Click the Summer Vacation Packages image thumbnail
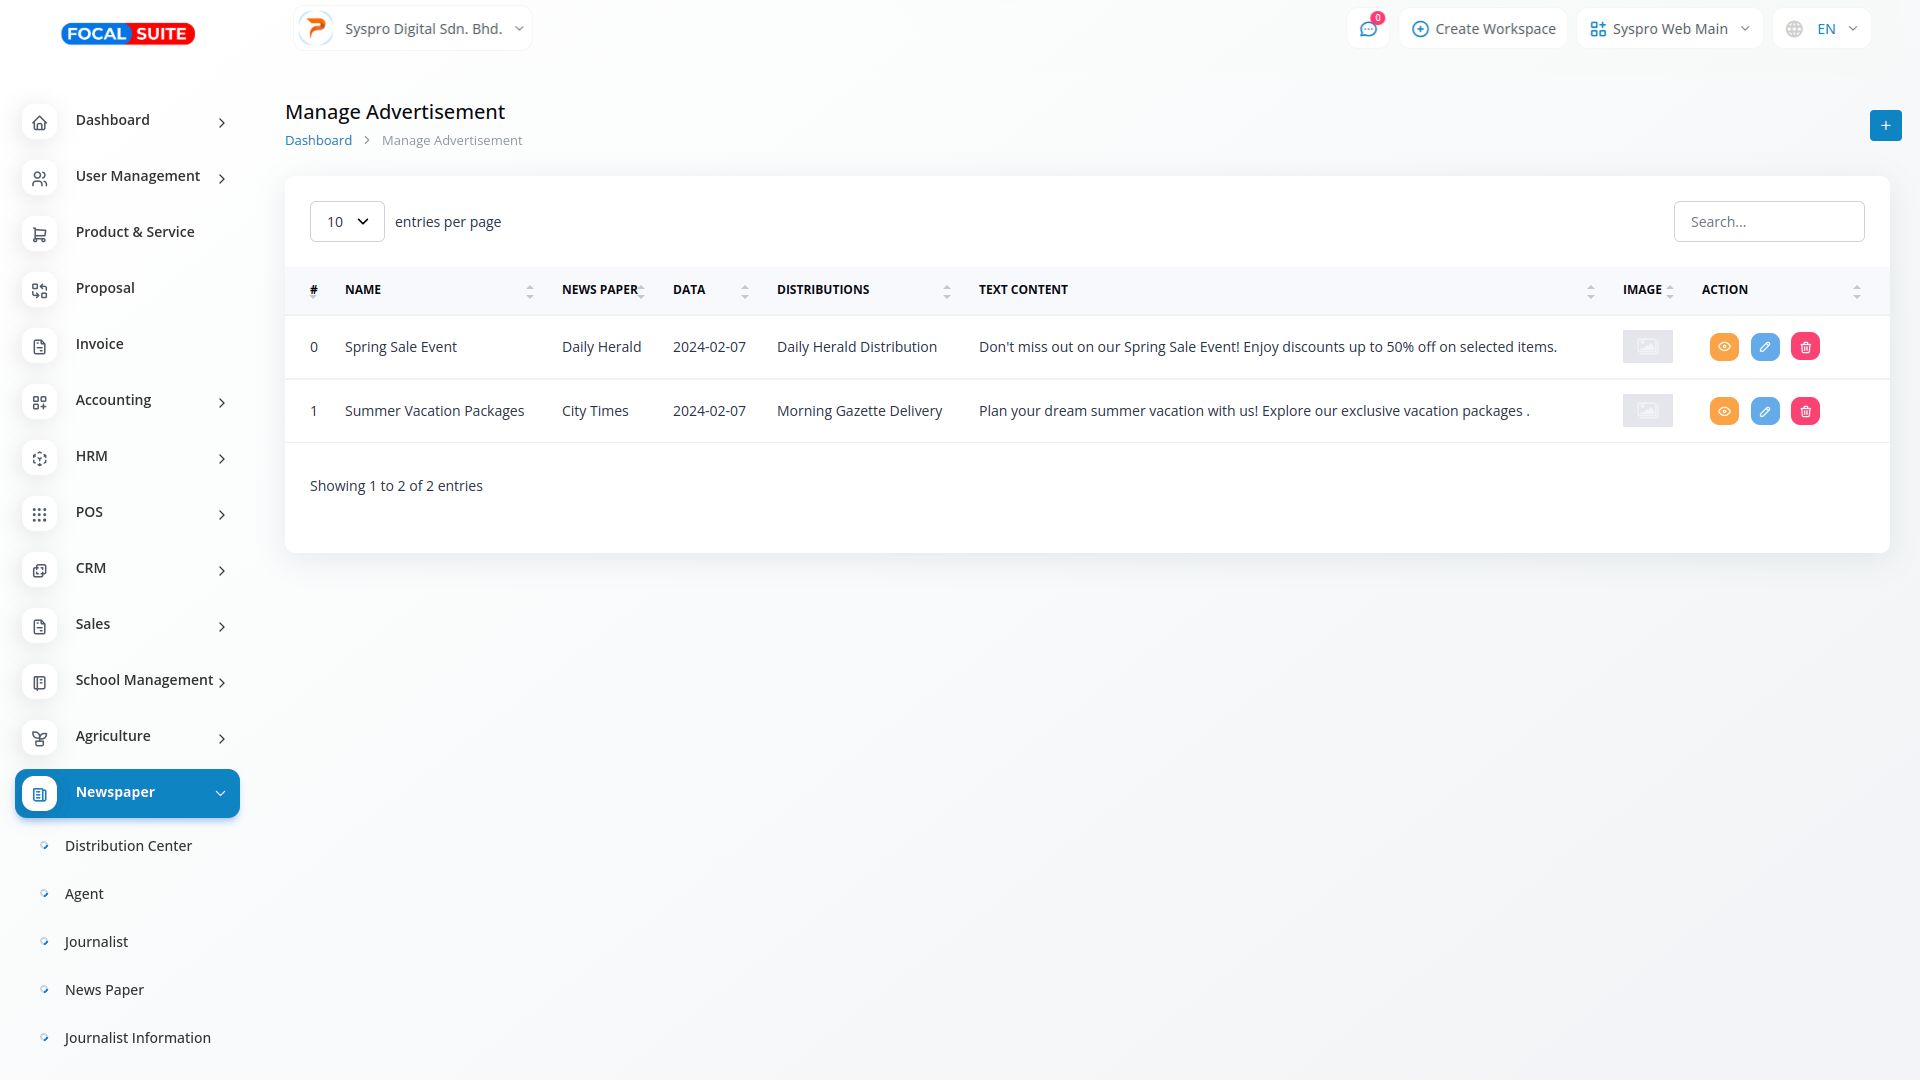 pyautogui.click(x=1647, y=411)
